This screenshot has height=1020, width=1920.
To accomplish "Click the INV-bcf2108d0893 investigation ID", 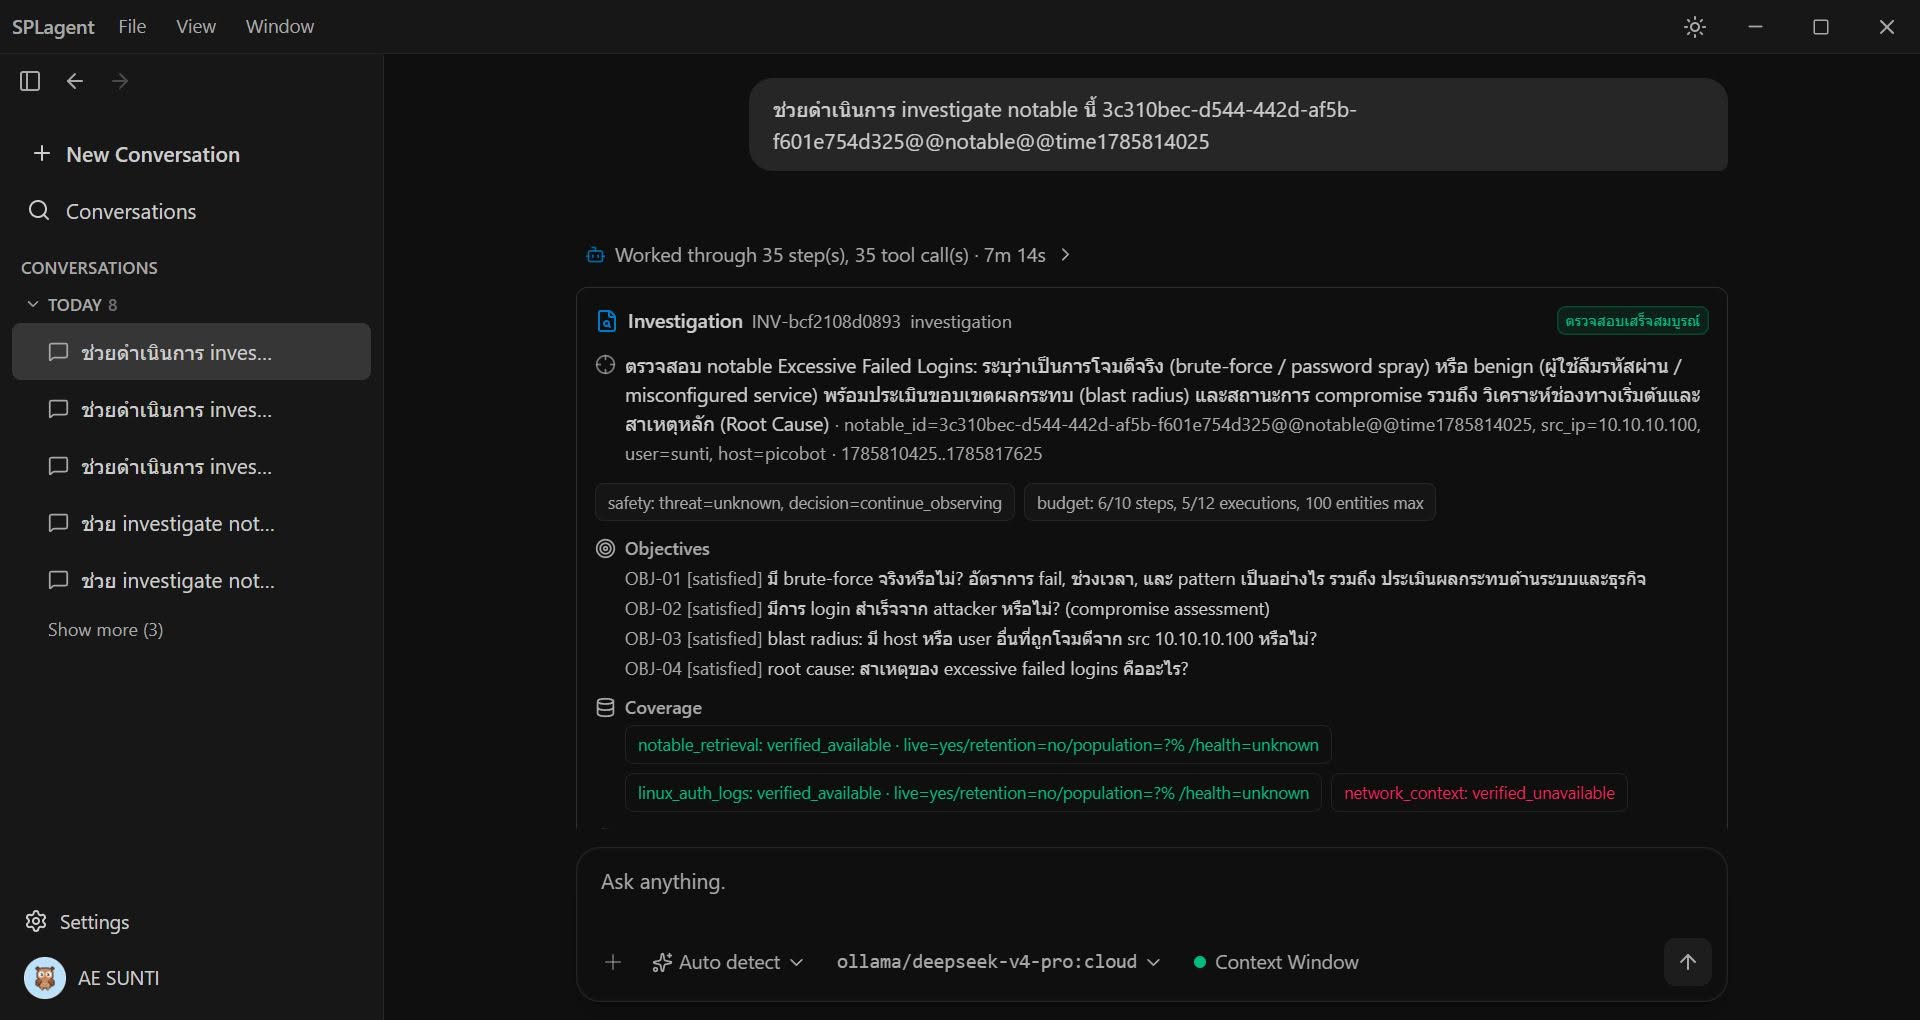I will tap(826, 321).
